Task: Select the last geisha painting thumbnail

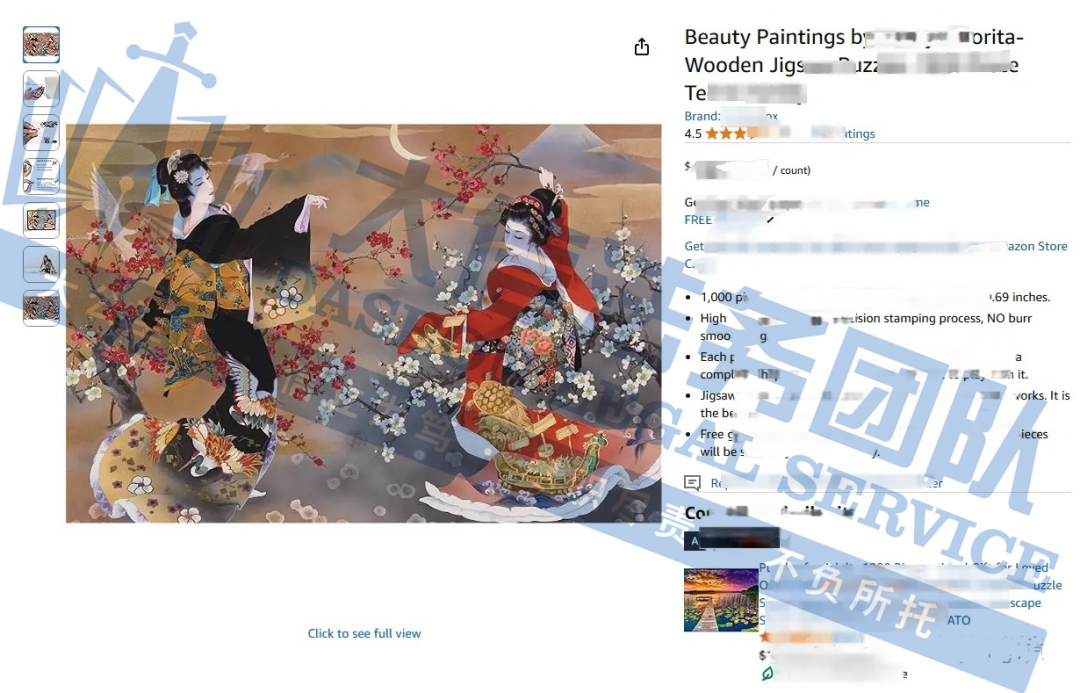Action: [x=41, y=308]
